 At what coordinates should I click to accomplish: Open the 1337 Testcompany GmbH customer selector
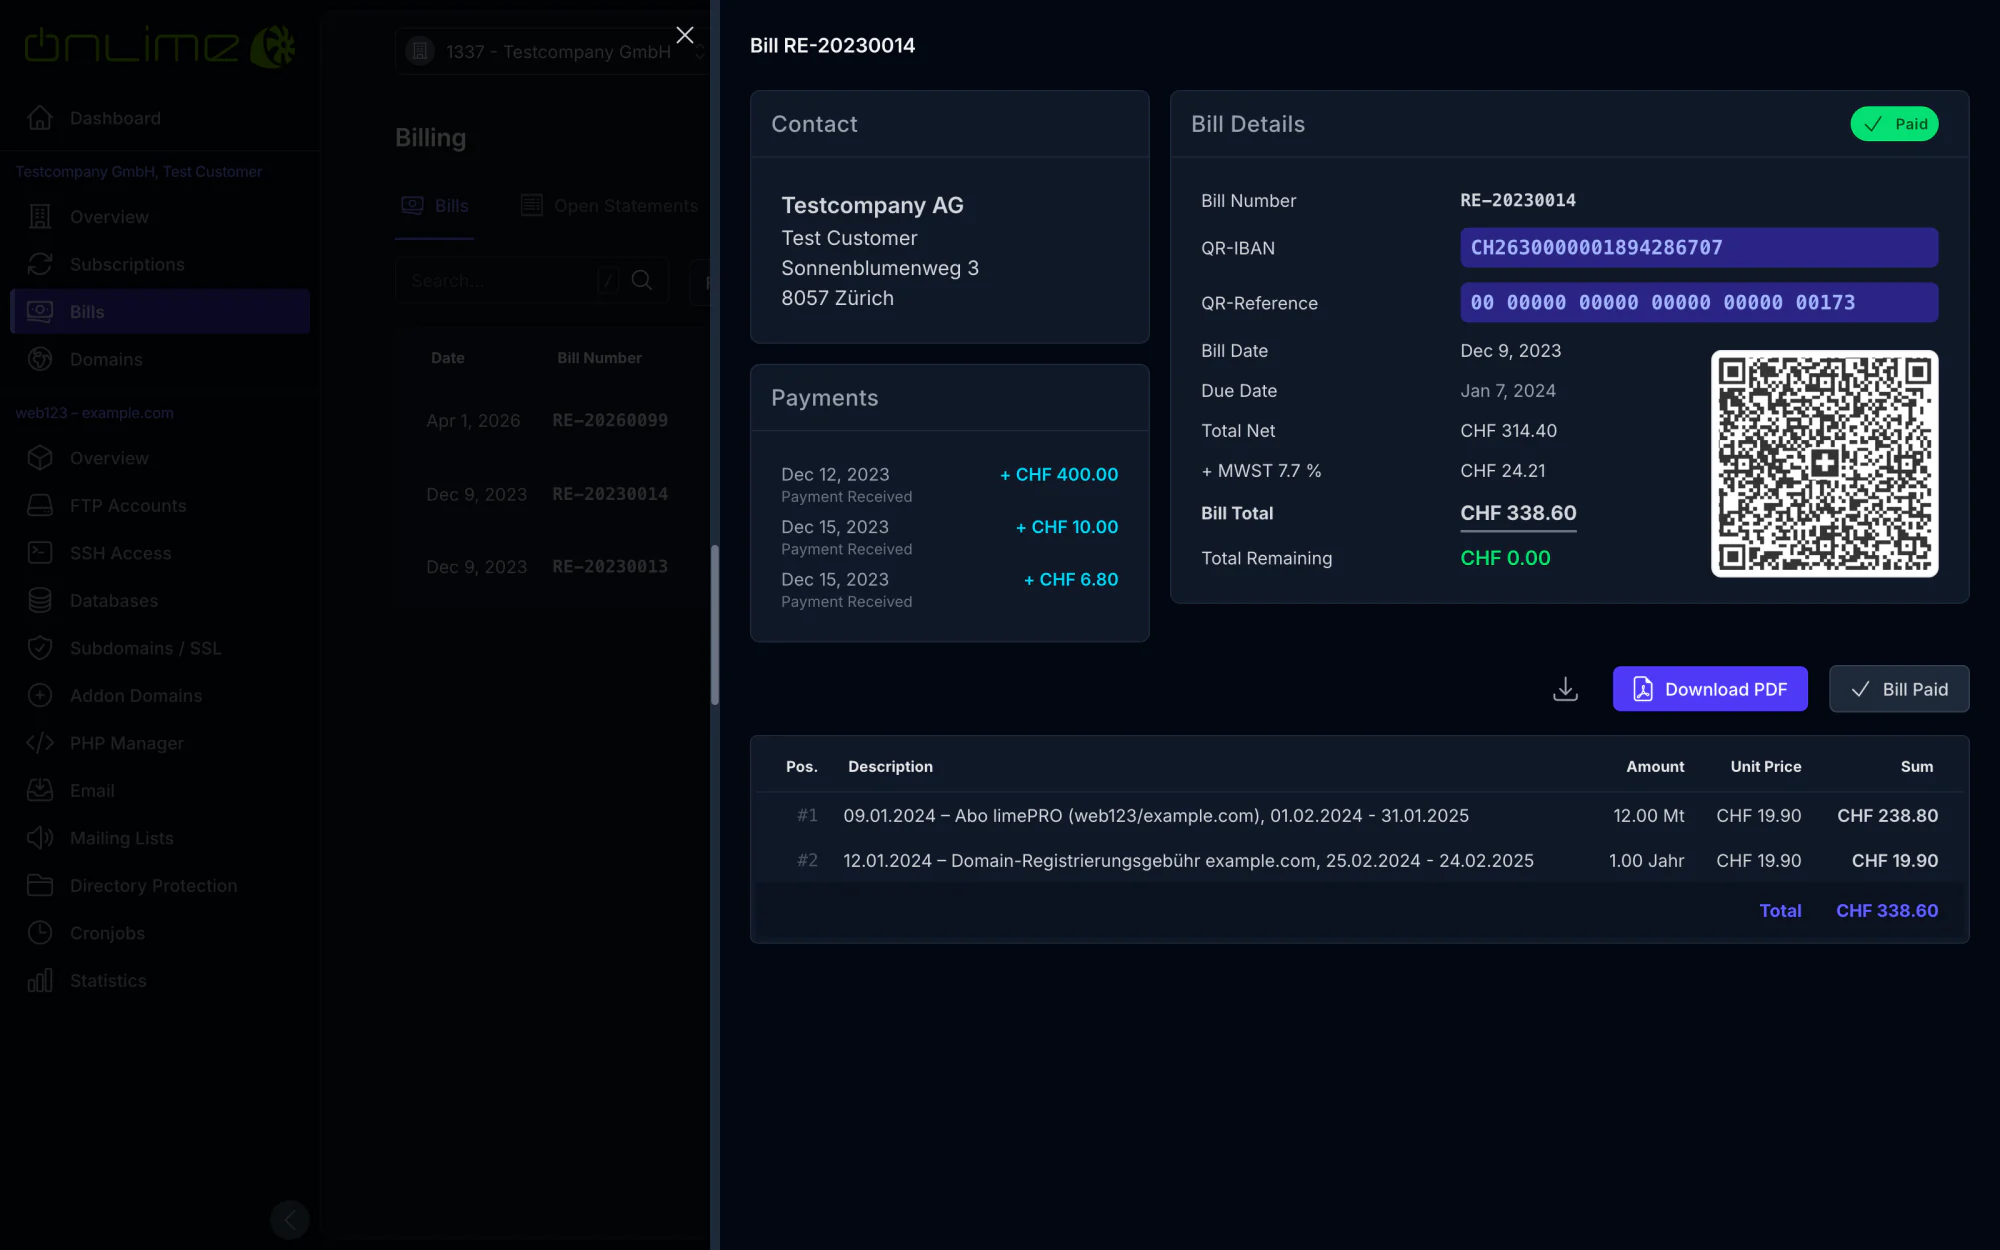point(552,51)
